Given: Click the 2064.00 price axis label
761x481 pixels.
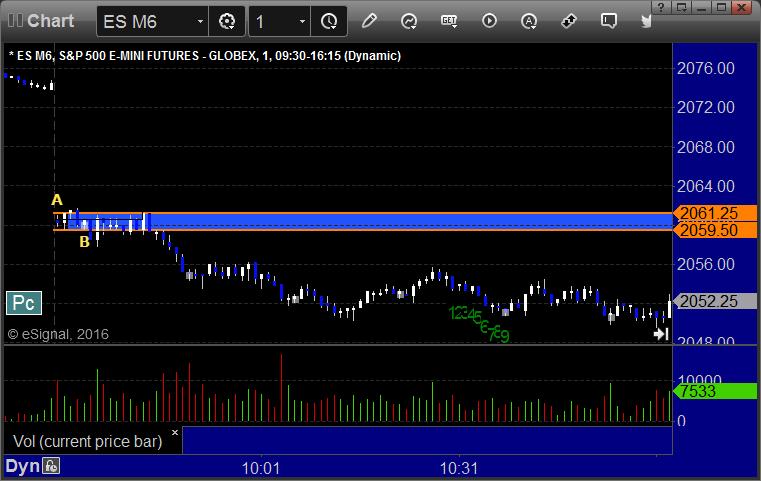Looking at the screenshot, I should pyautogui.click(x=706, y=186).
